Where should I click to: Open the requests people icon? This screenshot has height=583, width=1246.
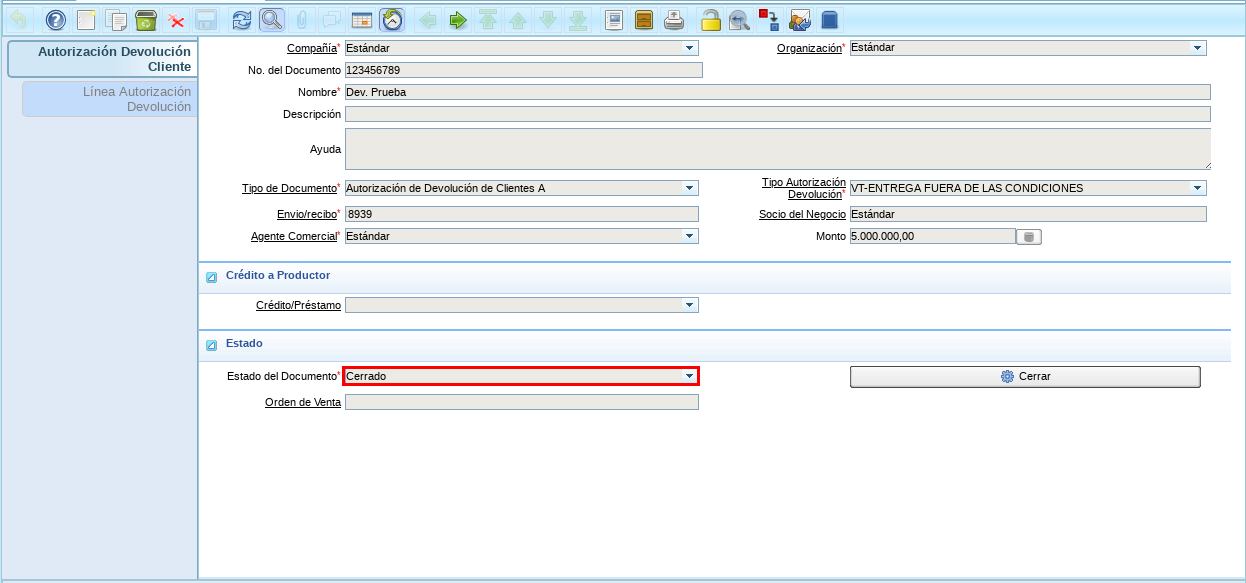point(799,20)
